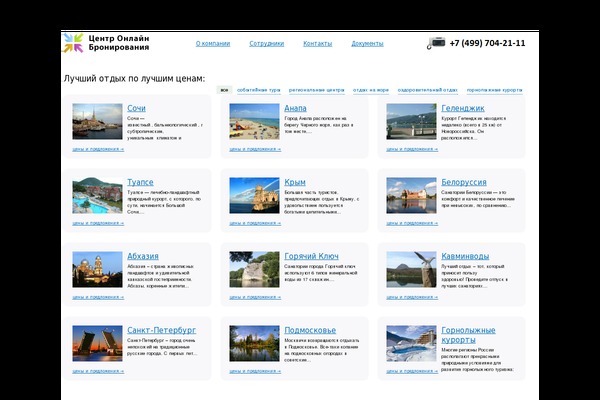Image resolution: width=600 pixels, height=400 pixels.
Task: Open the Абхазия destination link
Action: point(143,256)
